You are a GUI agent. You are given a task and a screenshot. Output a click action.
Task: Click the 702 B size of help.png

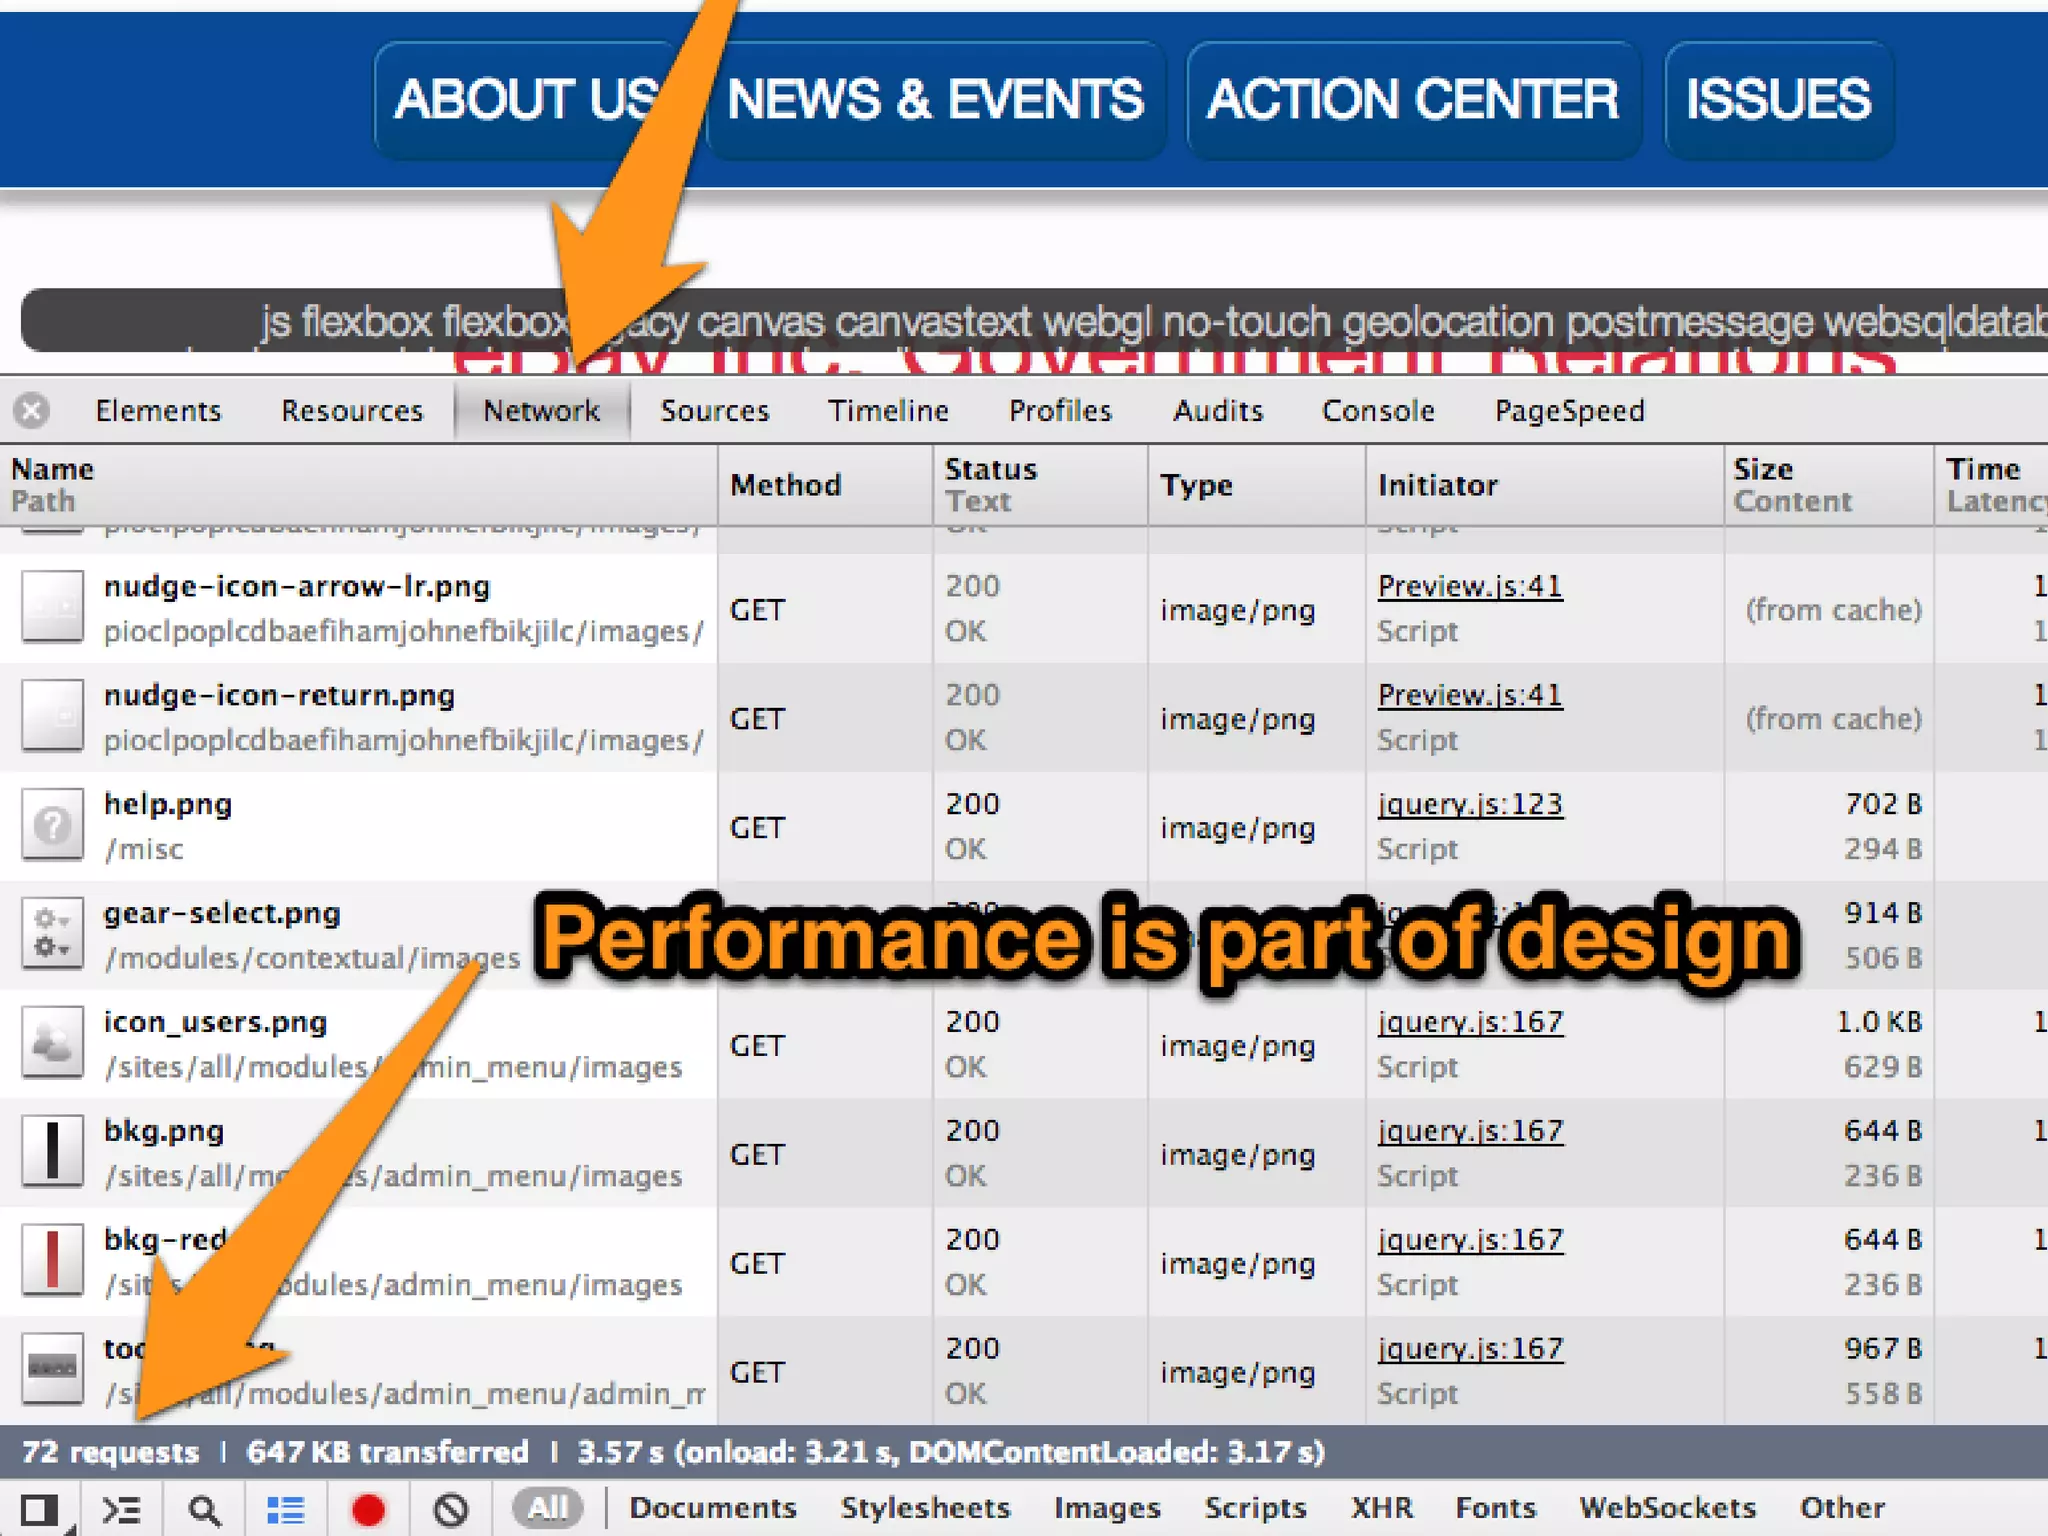click(1883, 805)
